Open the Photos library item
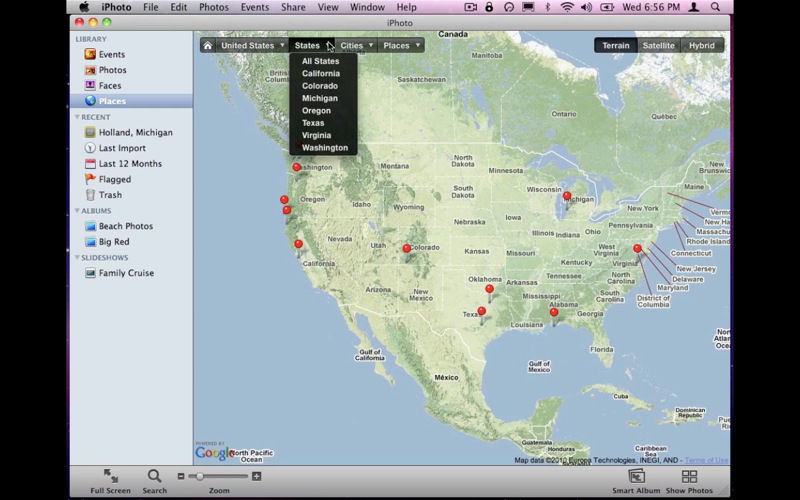This screenshot has height=500, width=800. 106,70
